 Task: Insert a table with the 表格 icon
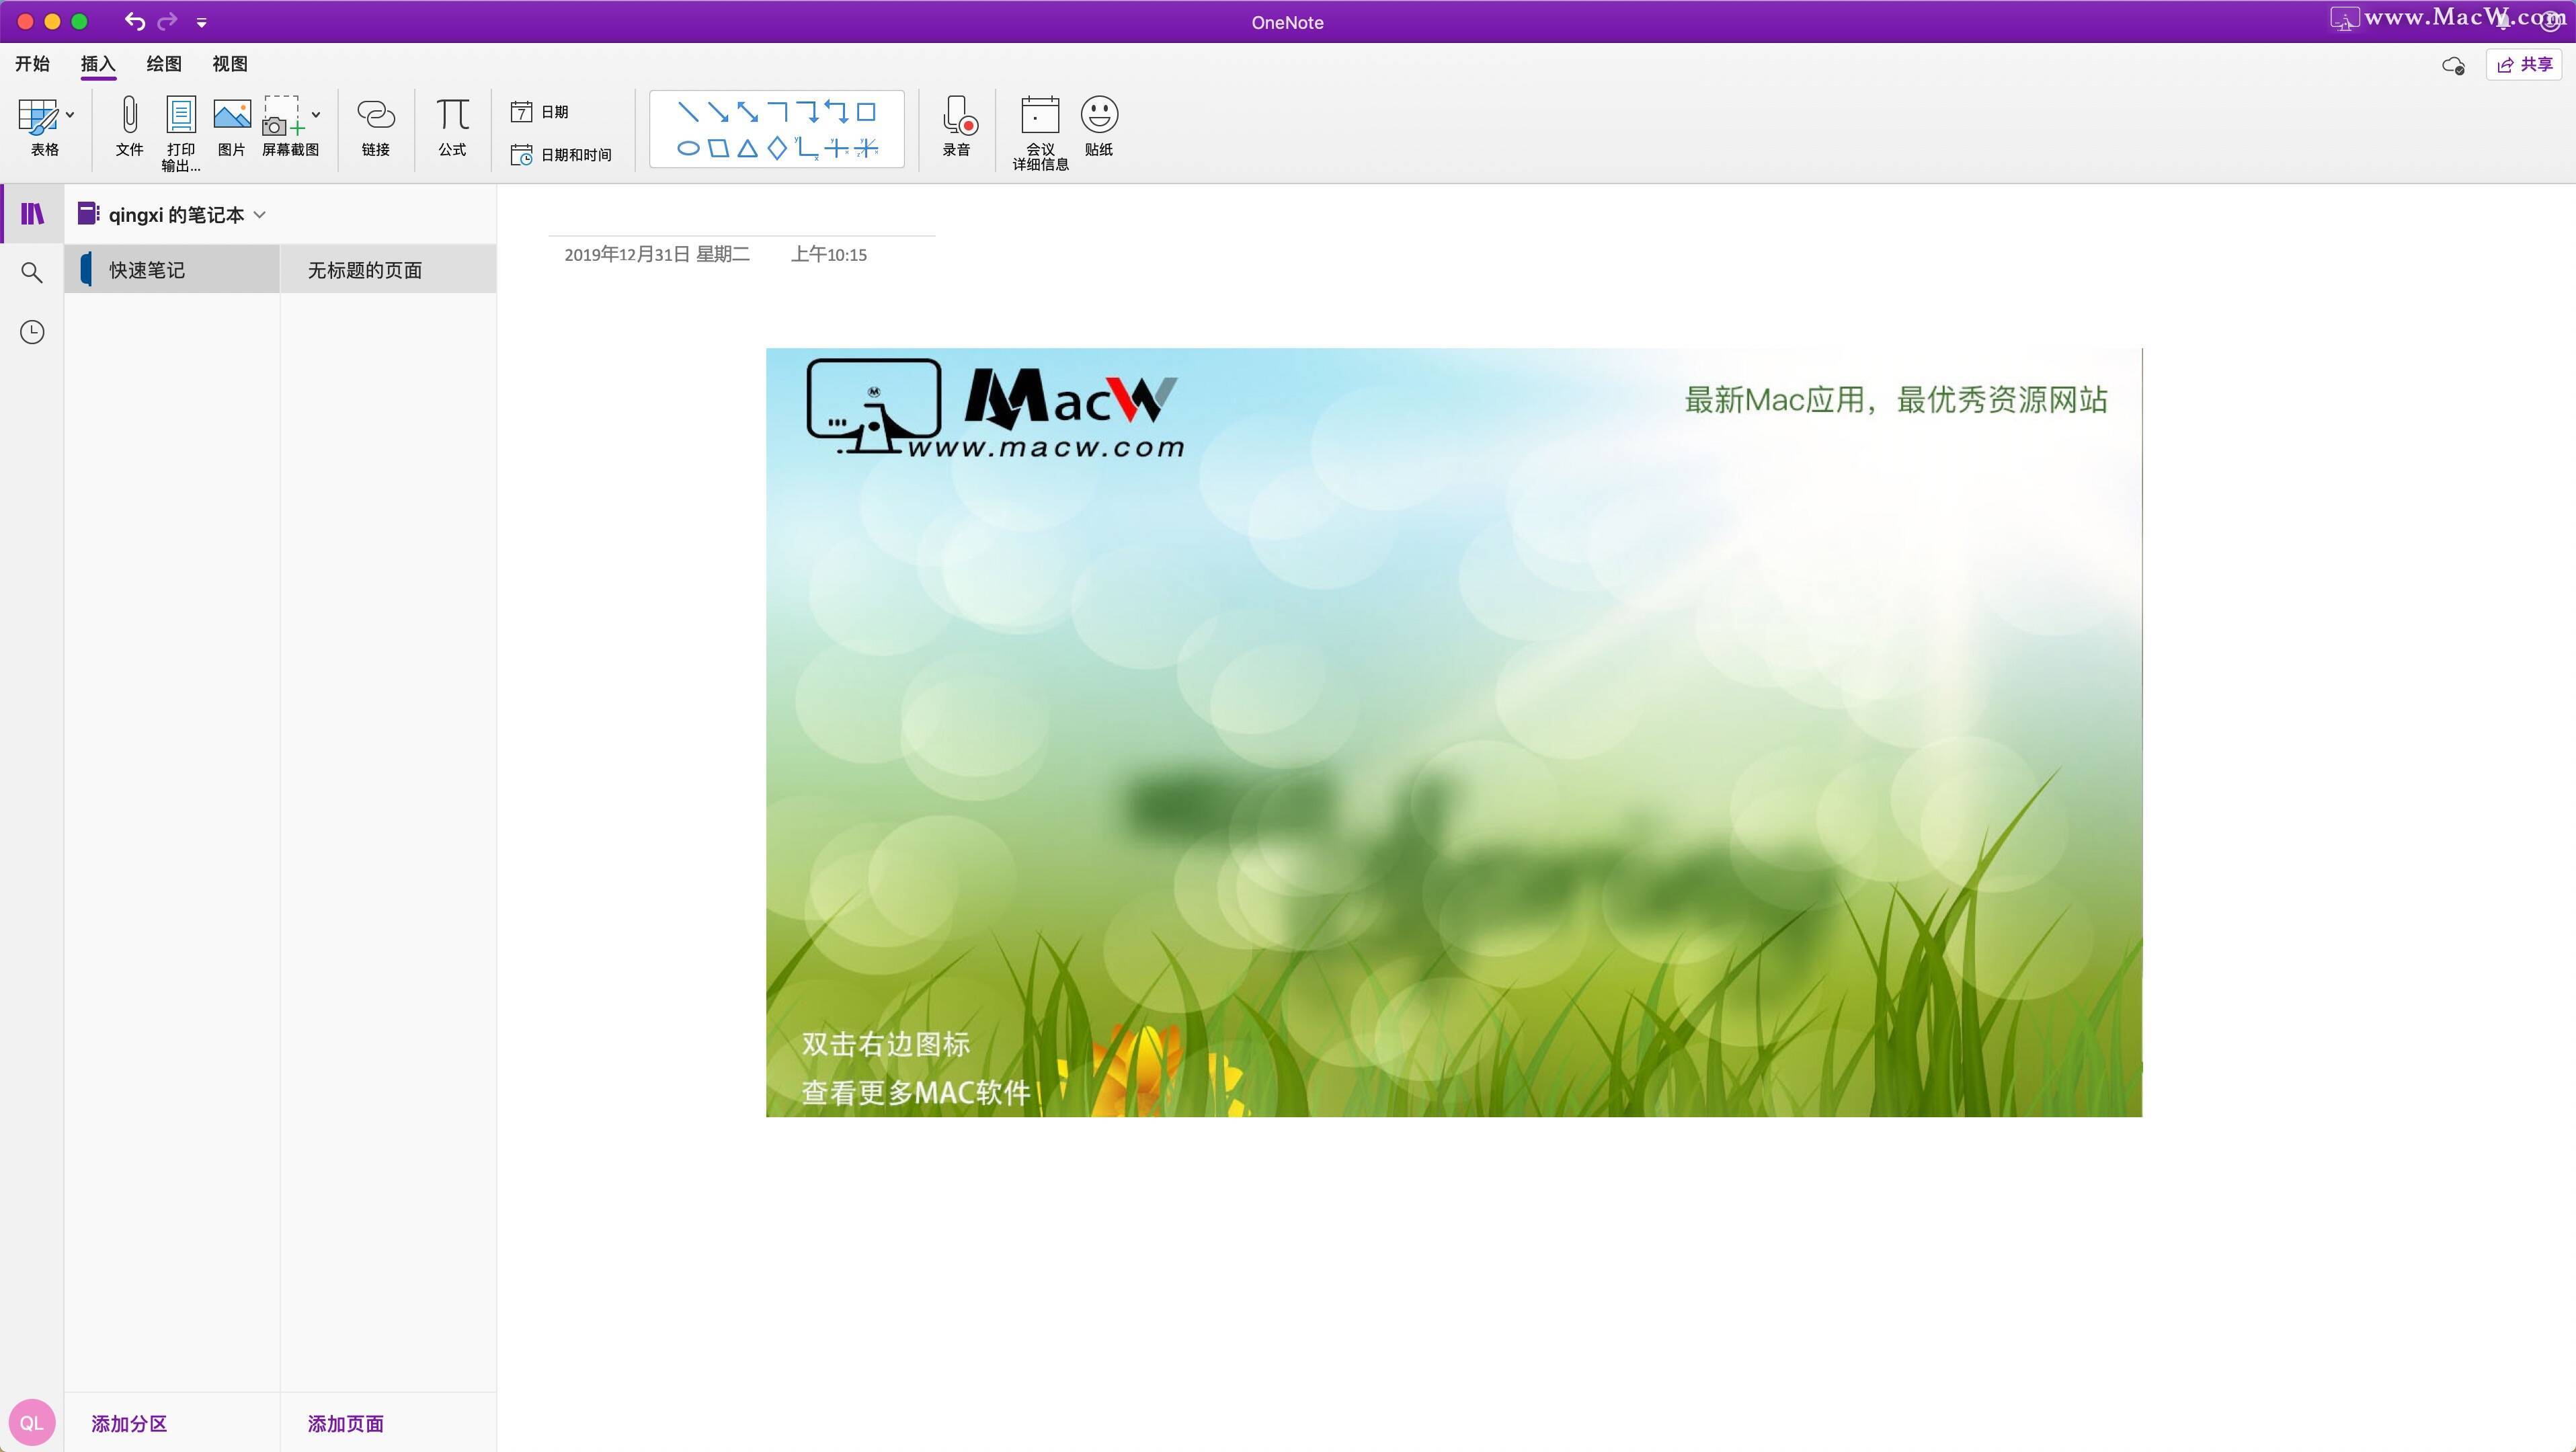tap(38, 116)
